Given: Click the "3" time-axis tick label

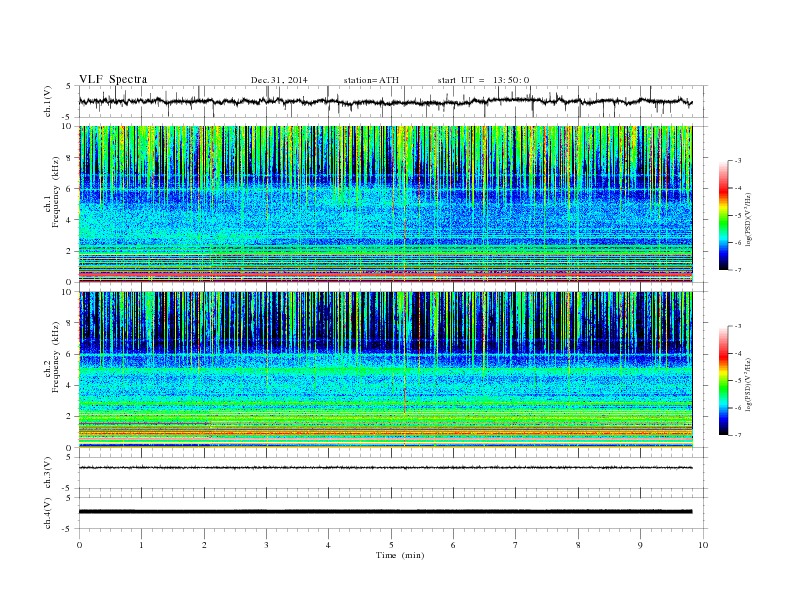Looking at the screenshot, I should 266,545.
